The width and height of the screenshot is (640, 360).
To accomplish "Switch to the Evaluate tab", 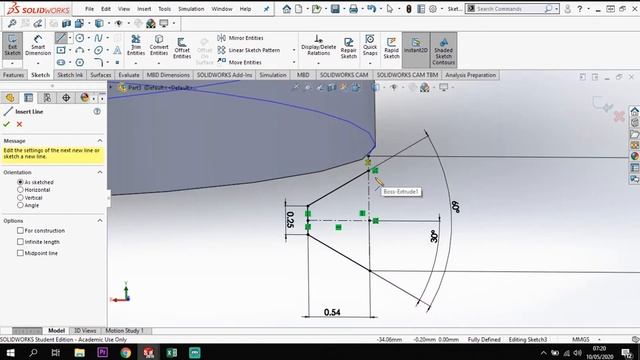I will click(x=129, y=75).
